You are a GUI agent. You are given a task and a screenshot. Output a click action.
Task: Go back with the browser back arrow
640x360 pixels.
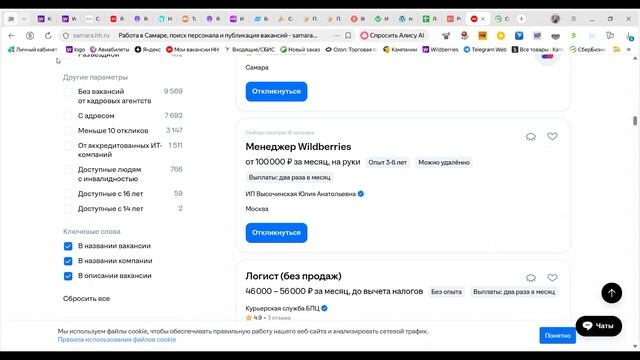(11, 36)
